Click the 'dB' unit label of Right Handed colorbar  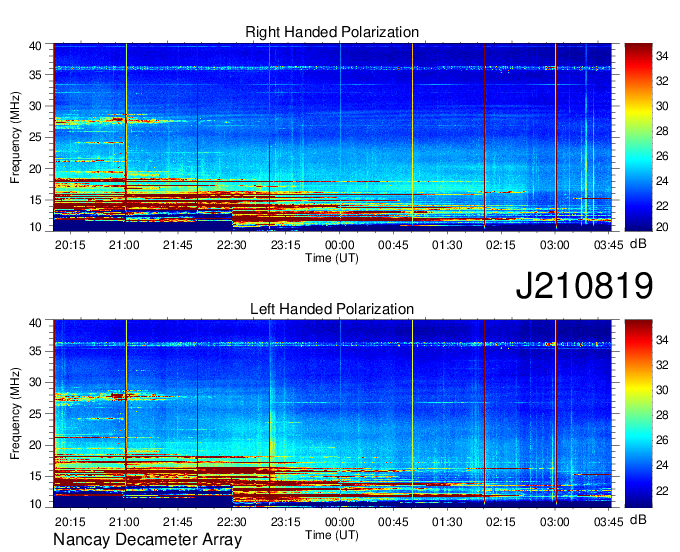(638, 244)
